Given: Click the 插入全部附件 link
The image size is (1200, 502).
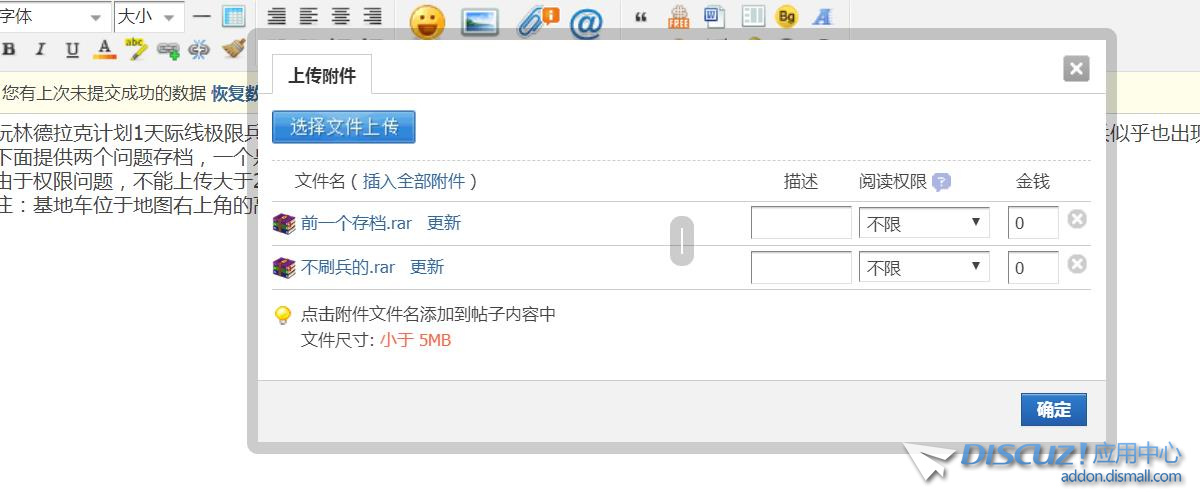Looking at the screenshot, I should tap(413, 181).
